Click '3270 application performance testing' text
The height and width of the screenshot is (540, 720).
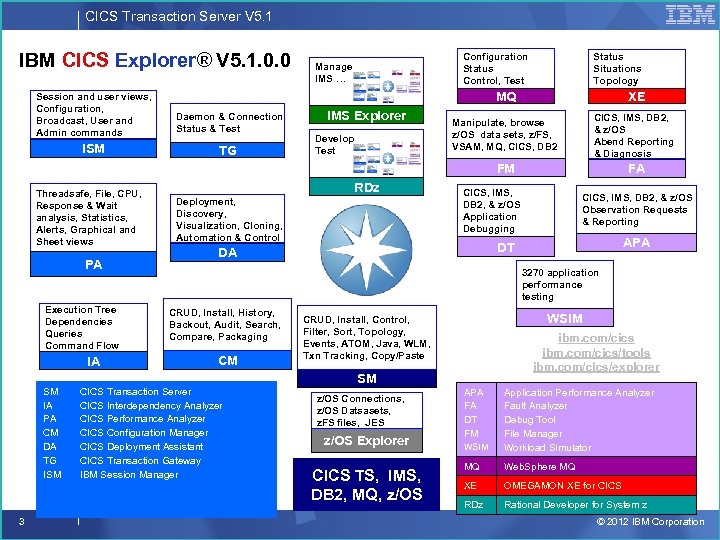[560, 285]
